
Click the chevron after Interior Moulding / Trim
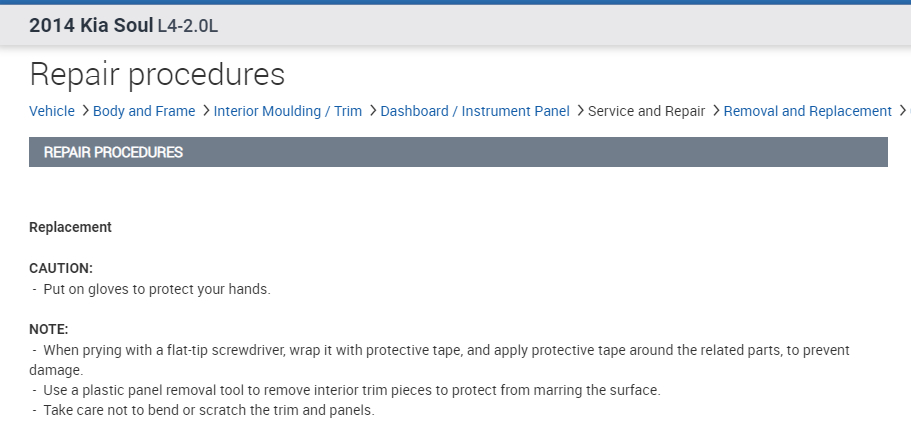pos(372,111)
